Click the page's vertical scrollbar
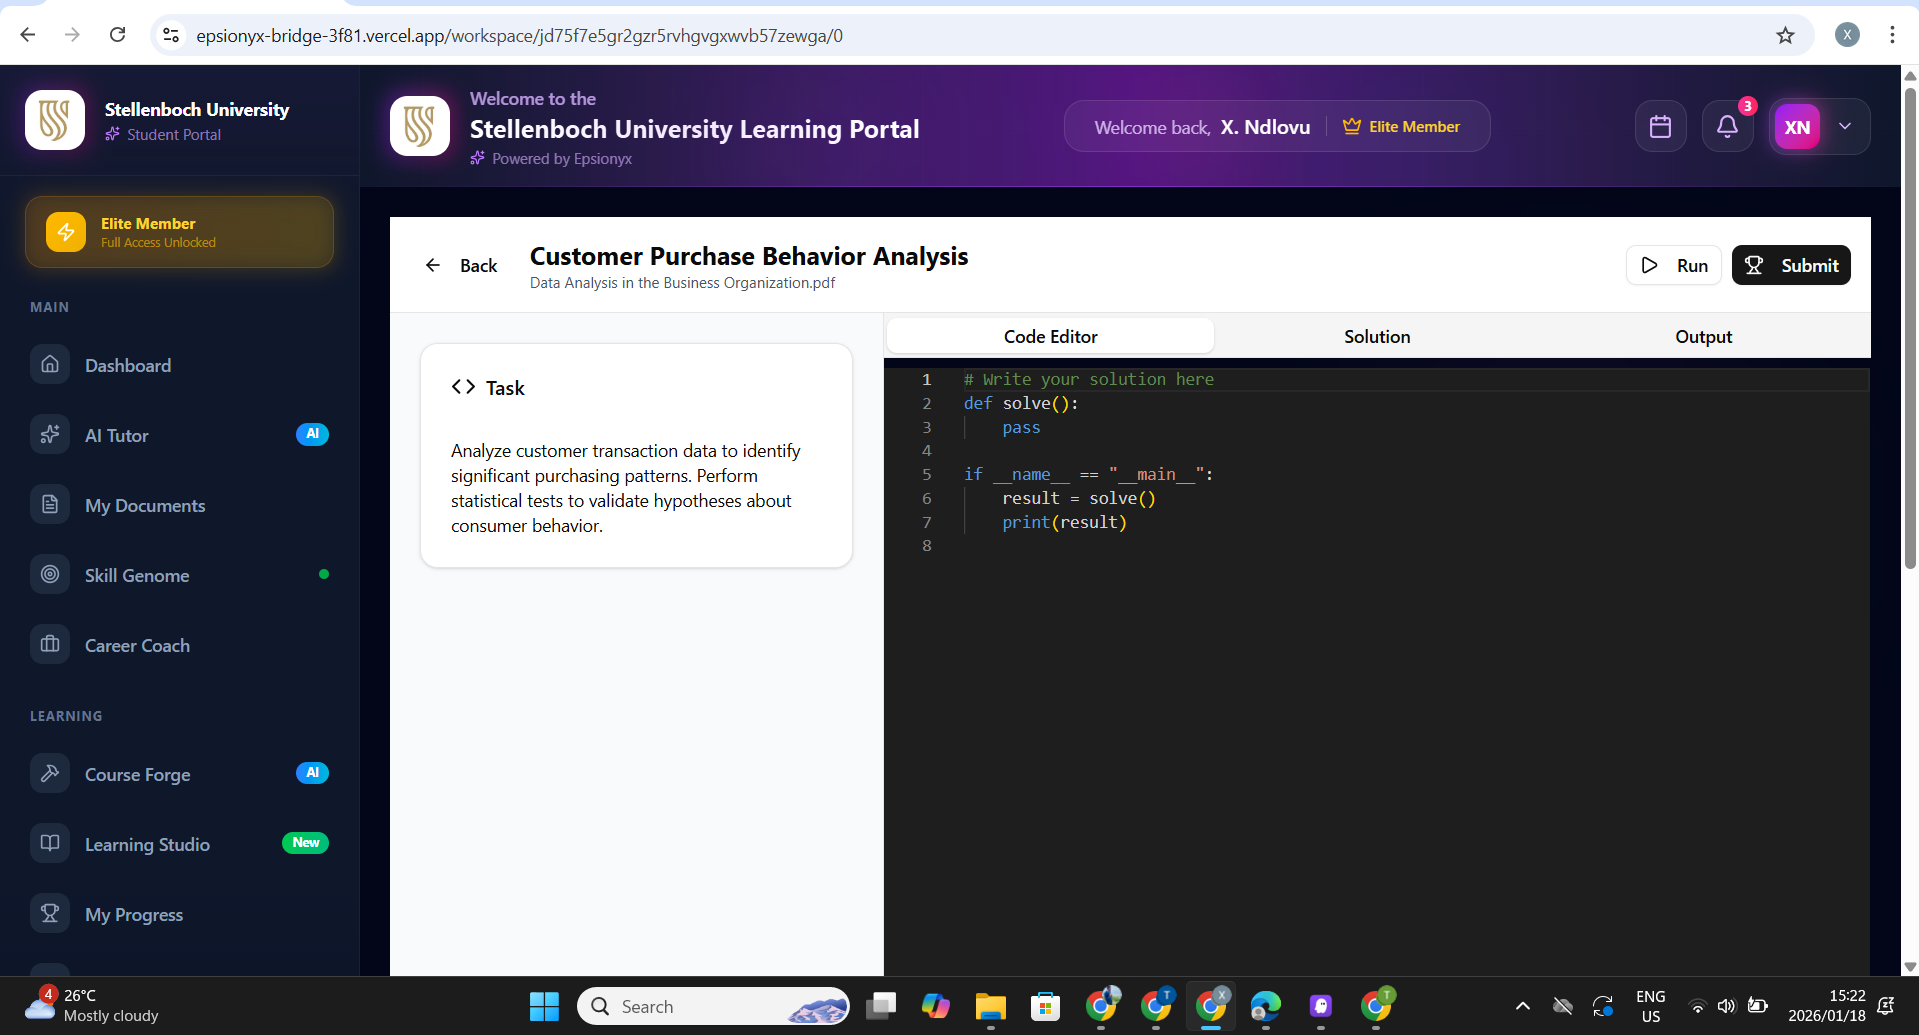1919x1035 pixels. point(1910,330)
